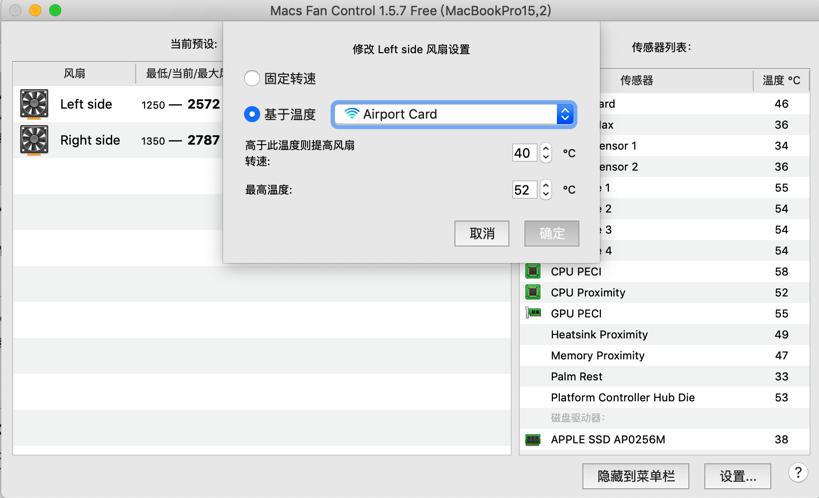Select the 基于温度 radio button

(x=252, y=114)
